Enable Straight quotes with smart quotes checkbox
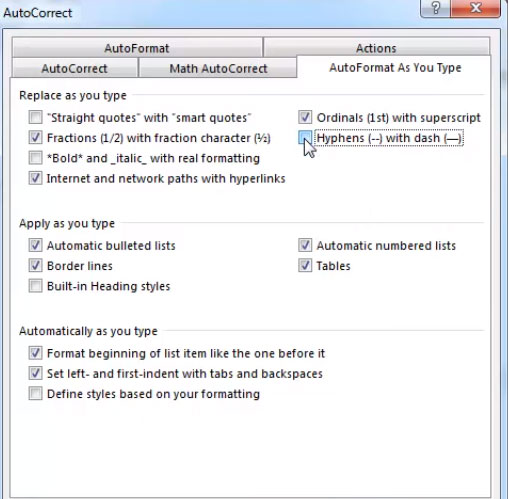Image resolution: width=508 pixels, height=499 pixels. 35,117
